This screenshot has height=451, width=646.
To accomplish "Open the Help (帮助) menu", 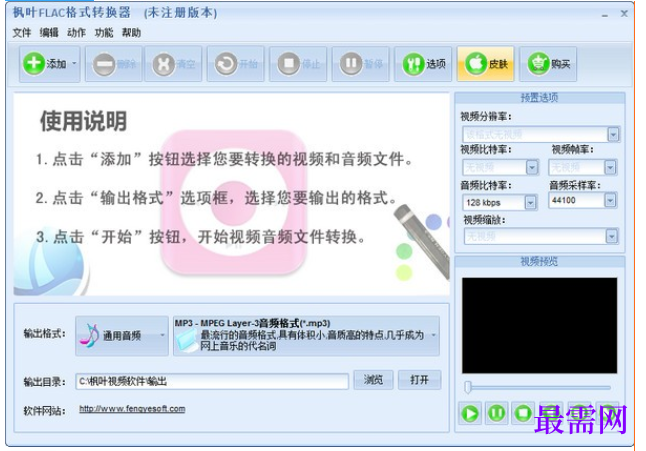I will coord(131,33).
